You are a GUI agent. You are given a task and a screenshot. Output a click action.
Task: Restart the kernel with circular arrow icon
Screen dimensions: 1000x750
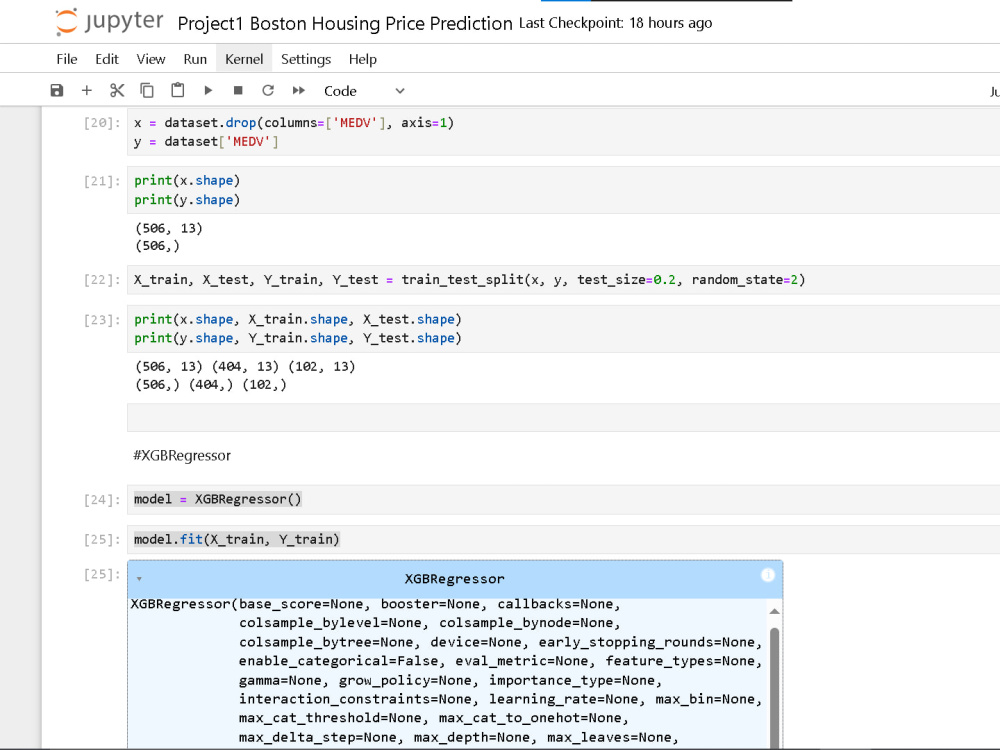click(x=268, y=91)
